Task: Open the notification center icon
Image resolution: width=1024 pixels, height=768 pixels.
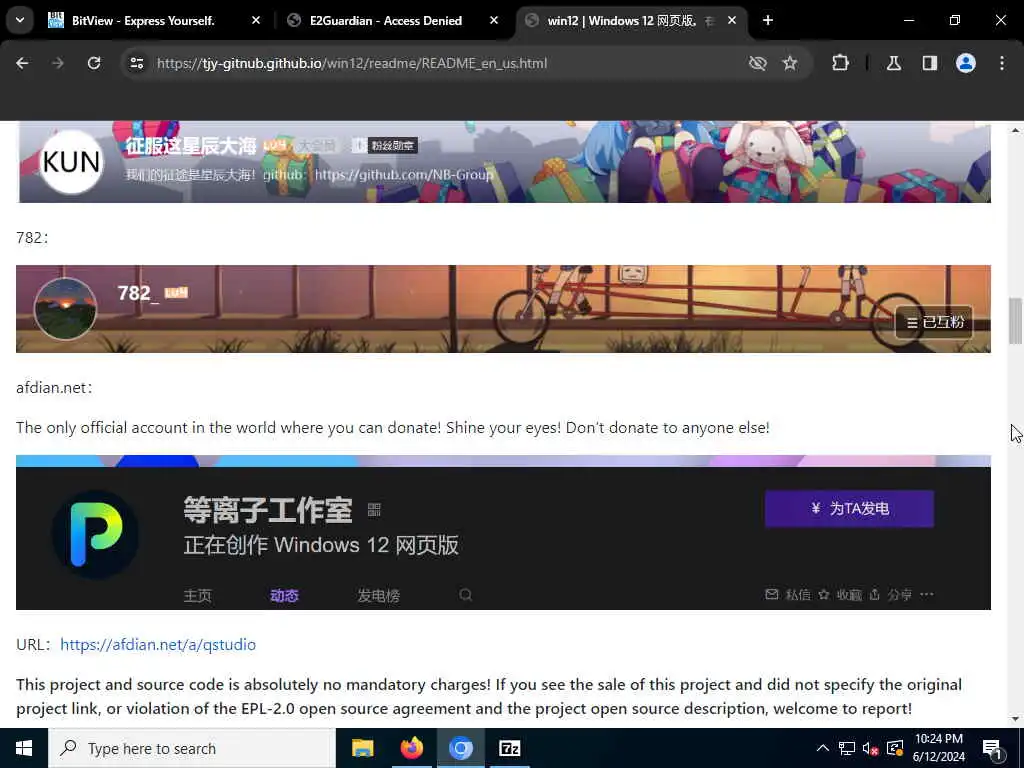Action: click(992, 748)
